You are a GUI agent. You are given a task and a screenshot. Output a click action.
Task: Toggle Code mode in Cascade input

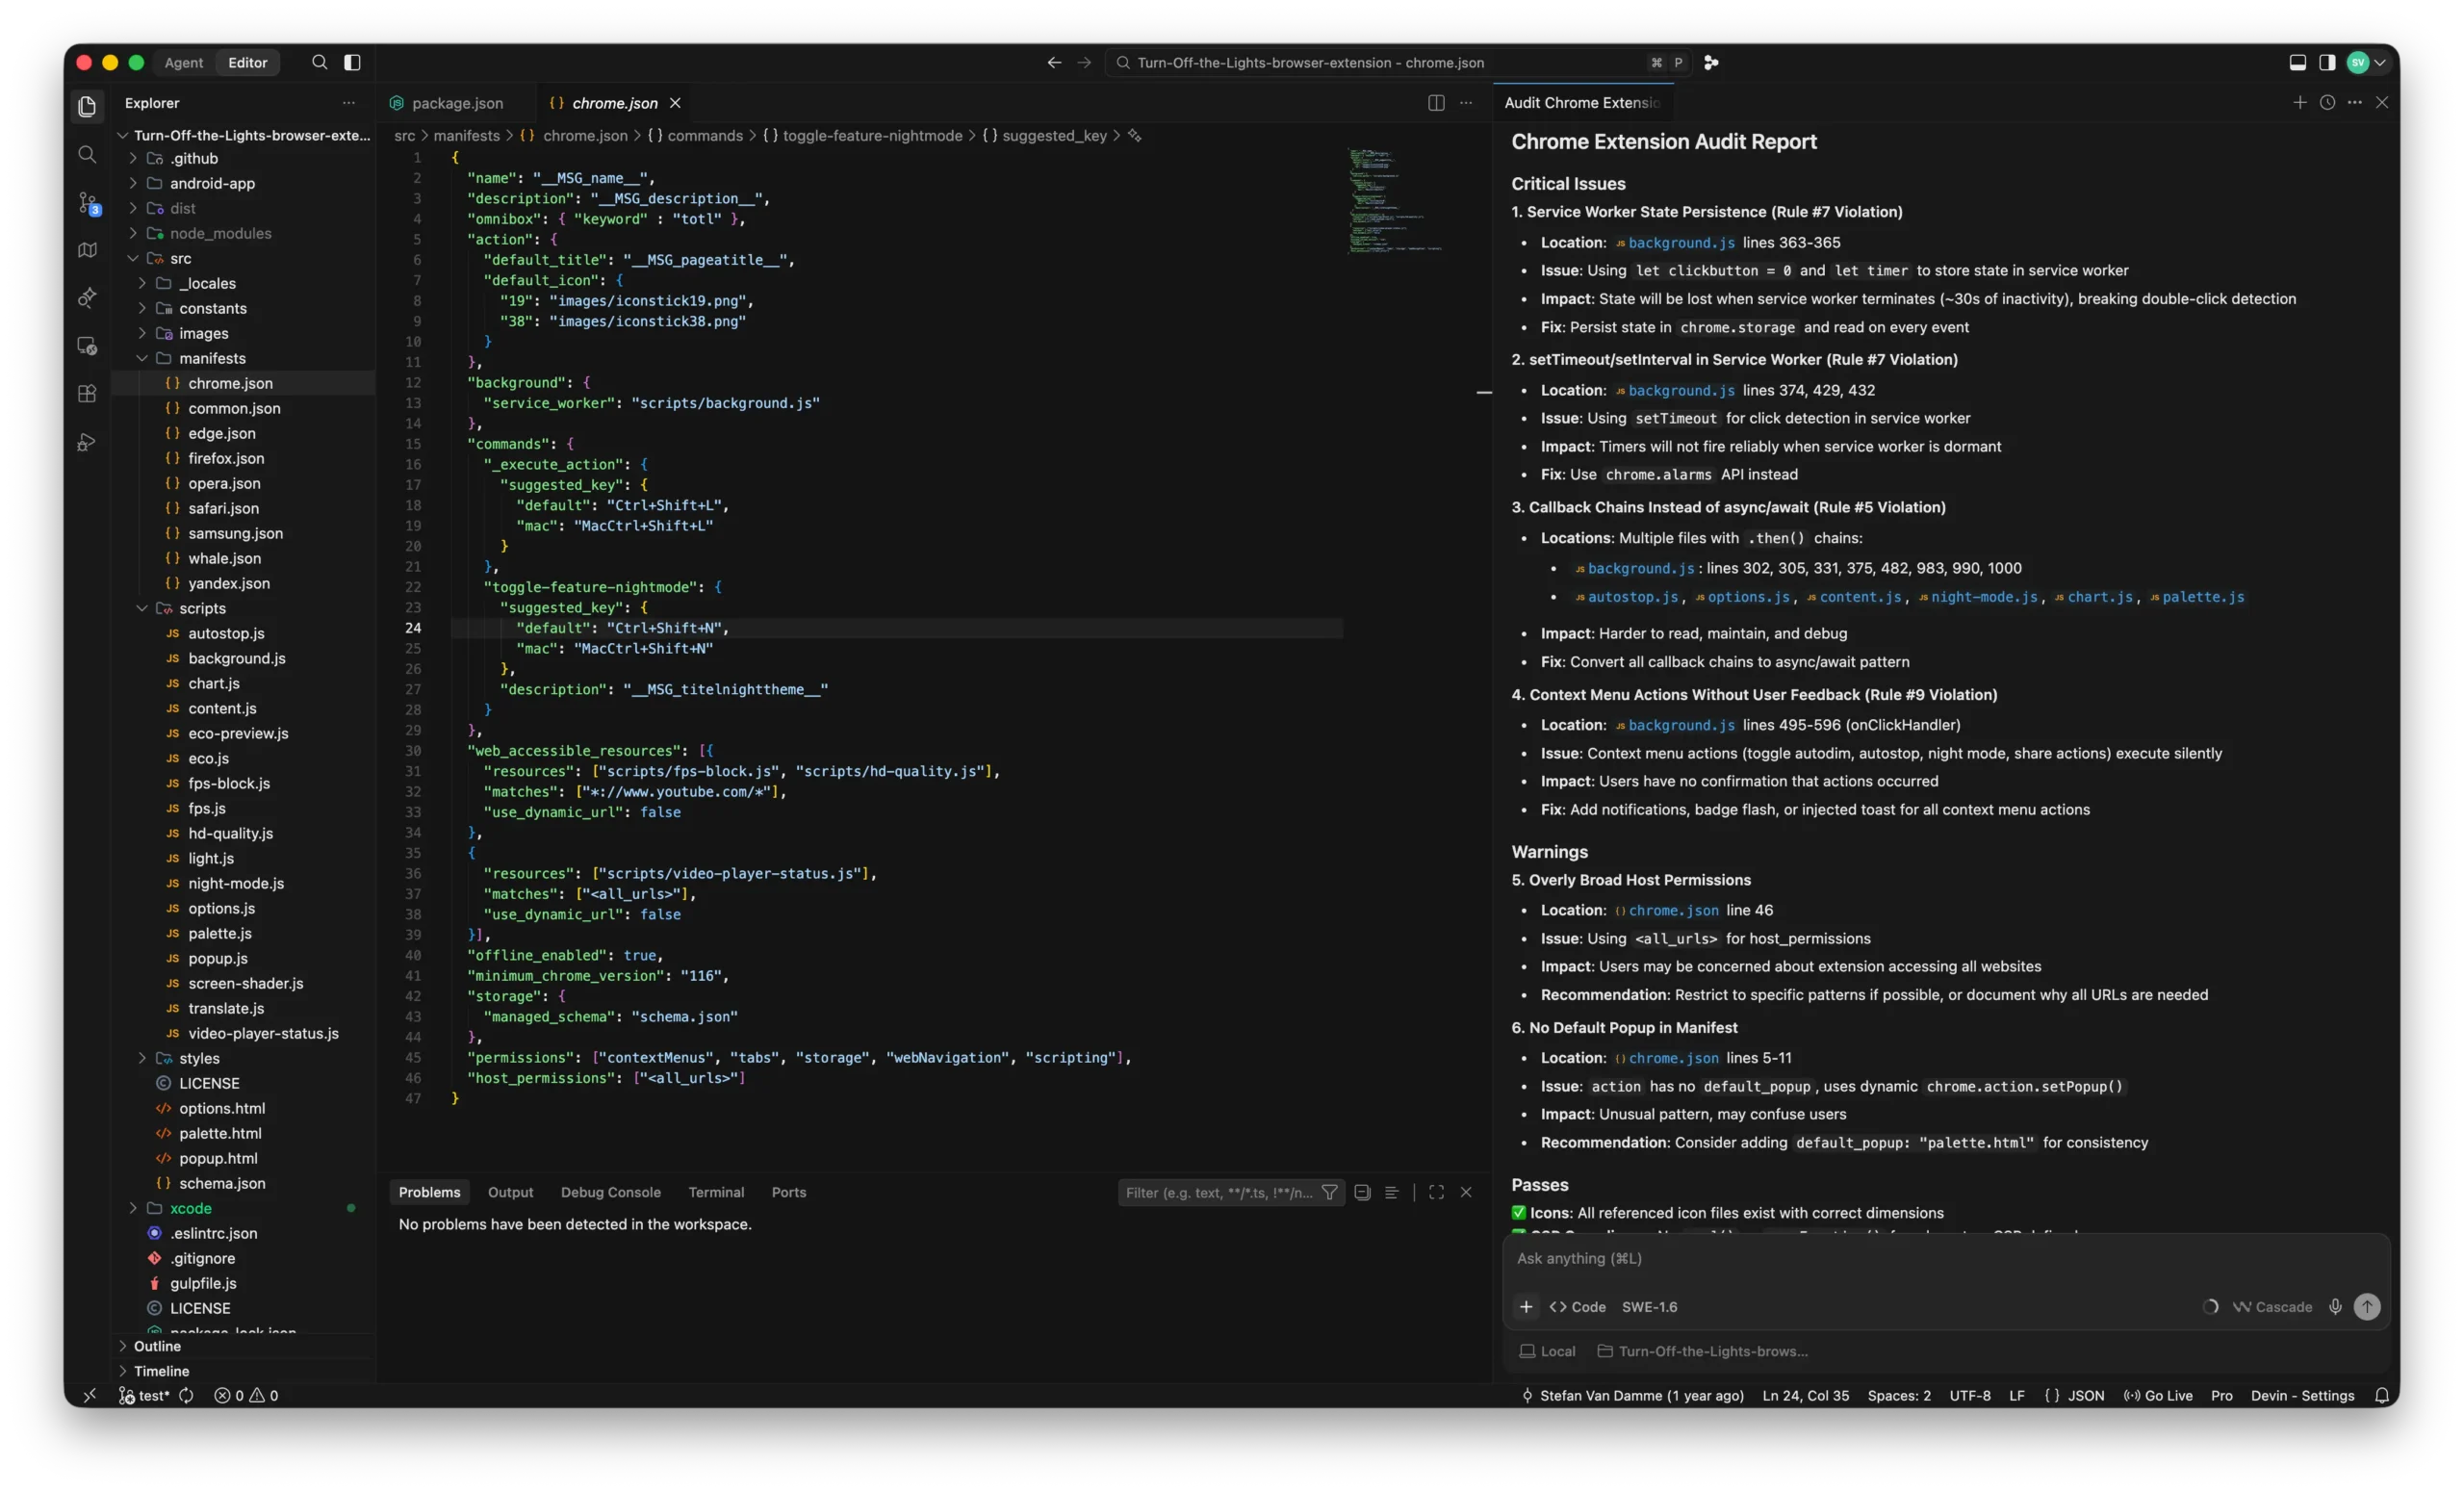1577,1307
